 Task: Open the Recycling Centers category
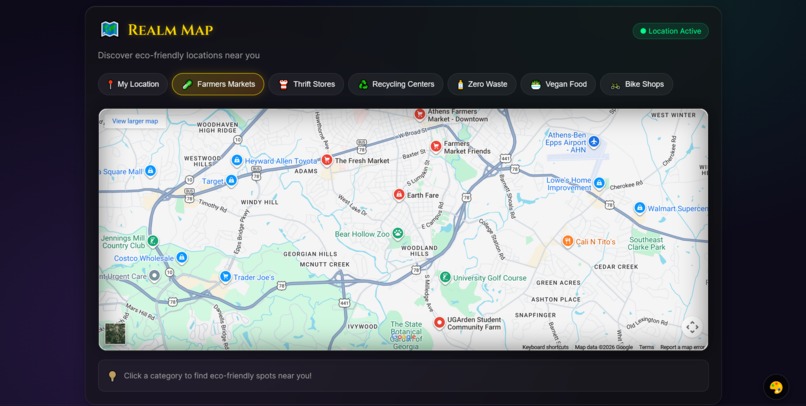[x=395, y=84]
